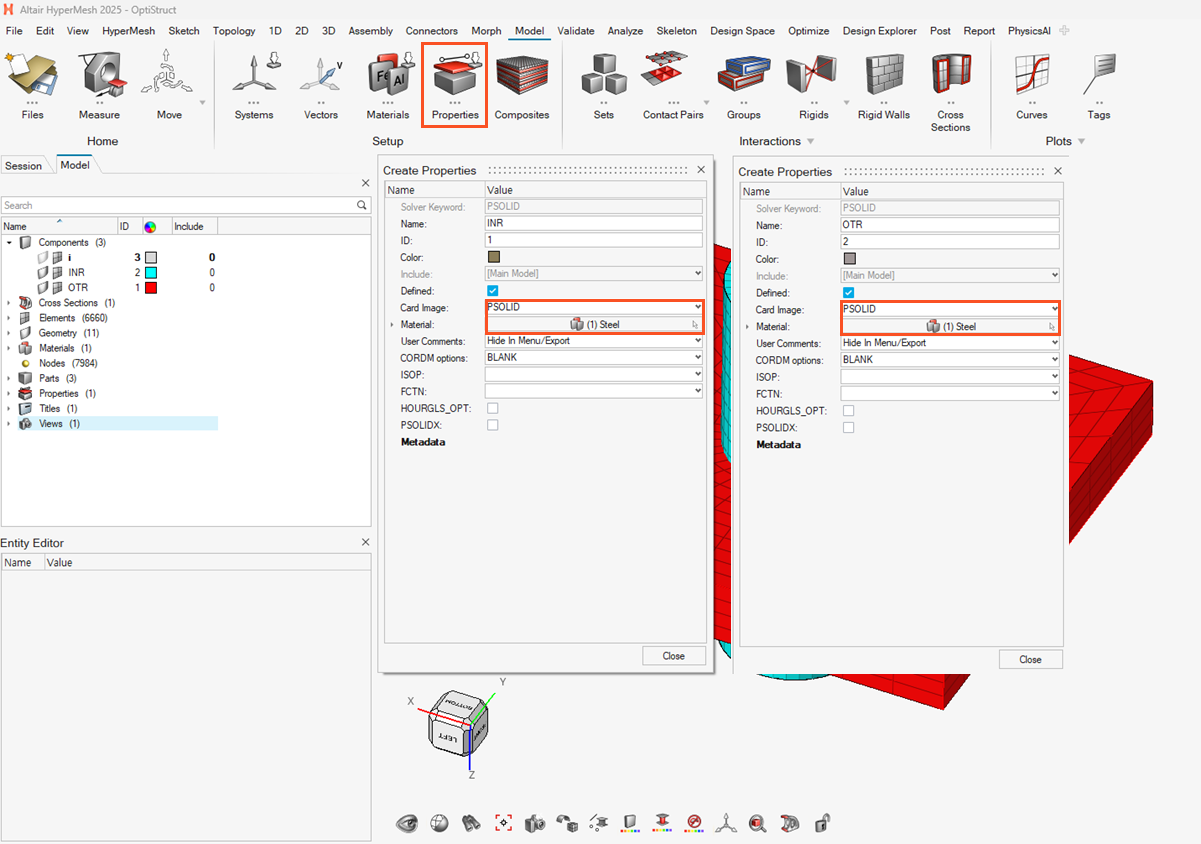Toggle Defined checkbox in INR properties dialog
This screenshot has height=844, width=1201.
(492, 291)
